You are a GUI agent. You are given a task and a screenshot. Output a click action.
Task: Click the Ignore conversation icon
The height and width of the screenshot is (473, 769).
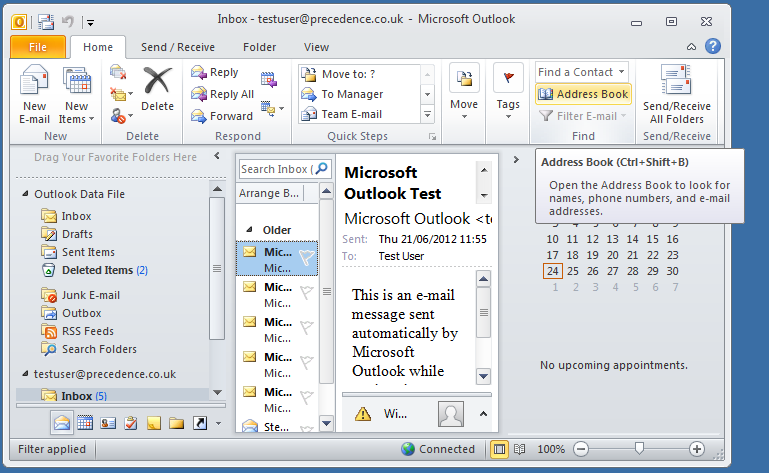click(118, 72)
